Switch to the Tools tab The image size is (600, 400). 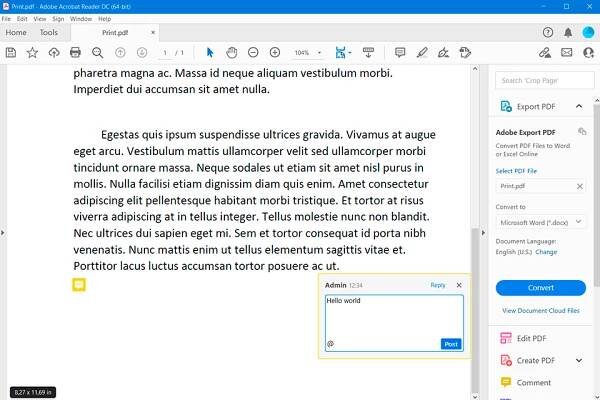[49, 33]
